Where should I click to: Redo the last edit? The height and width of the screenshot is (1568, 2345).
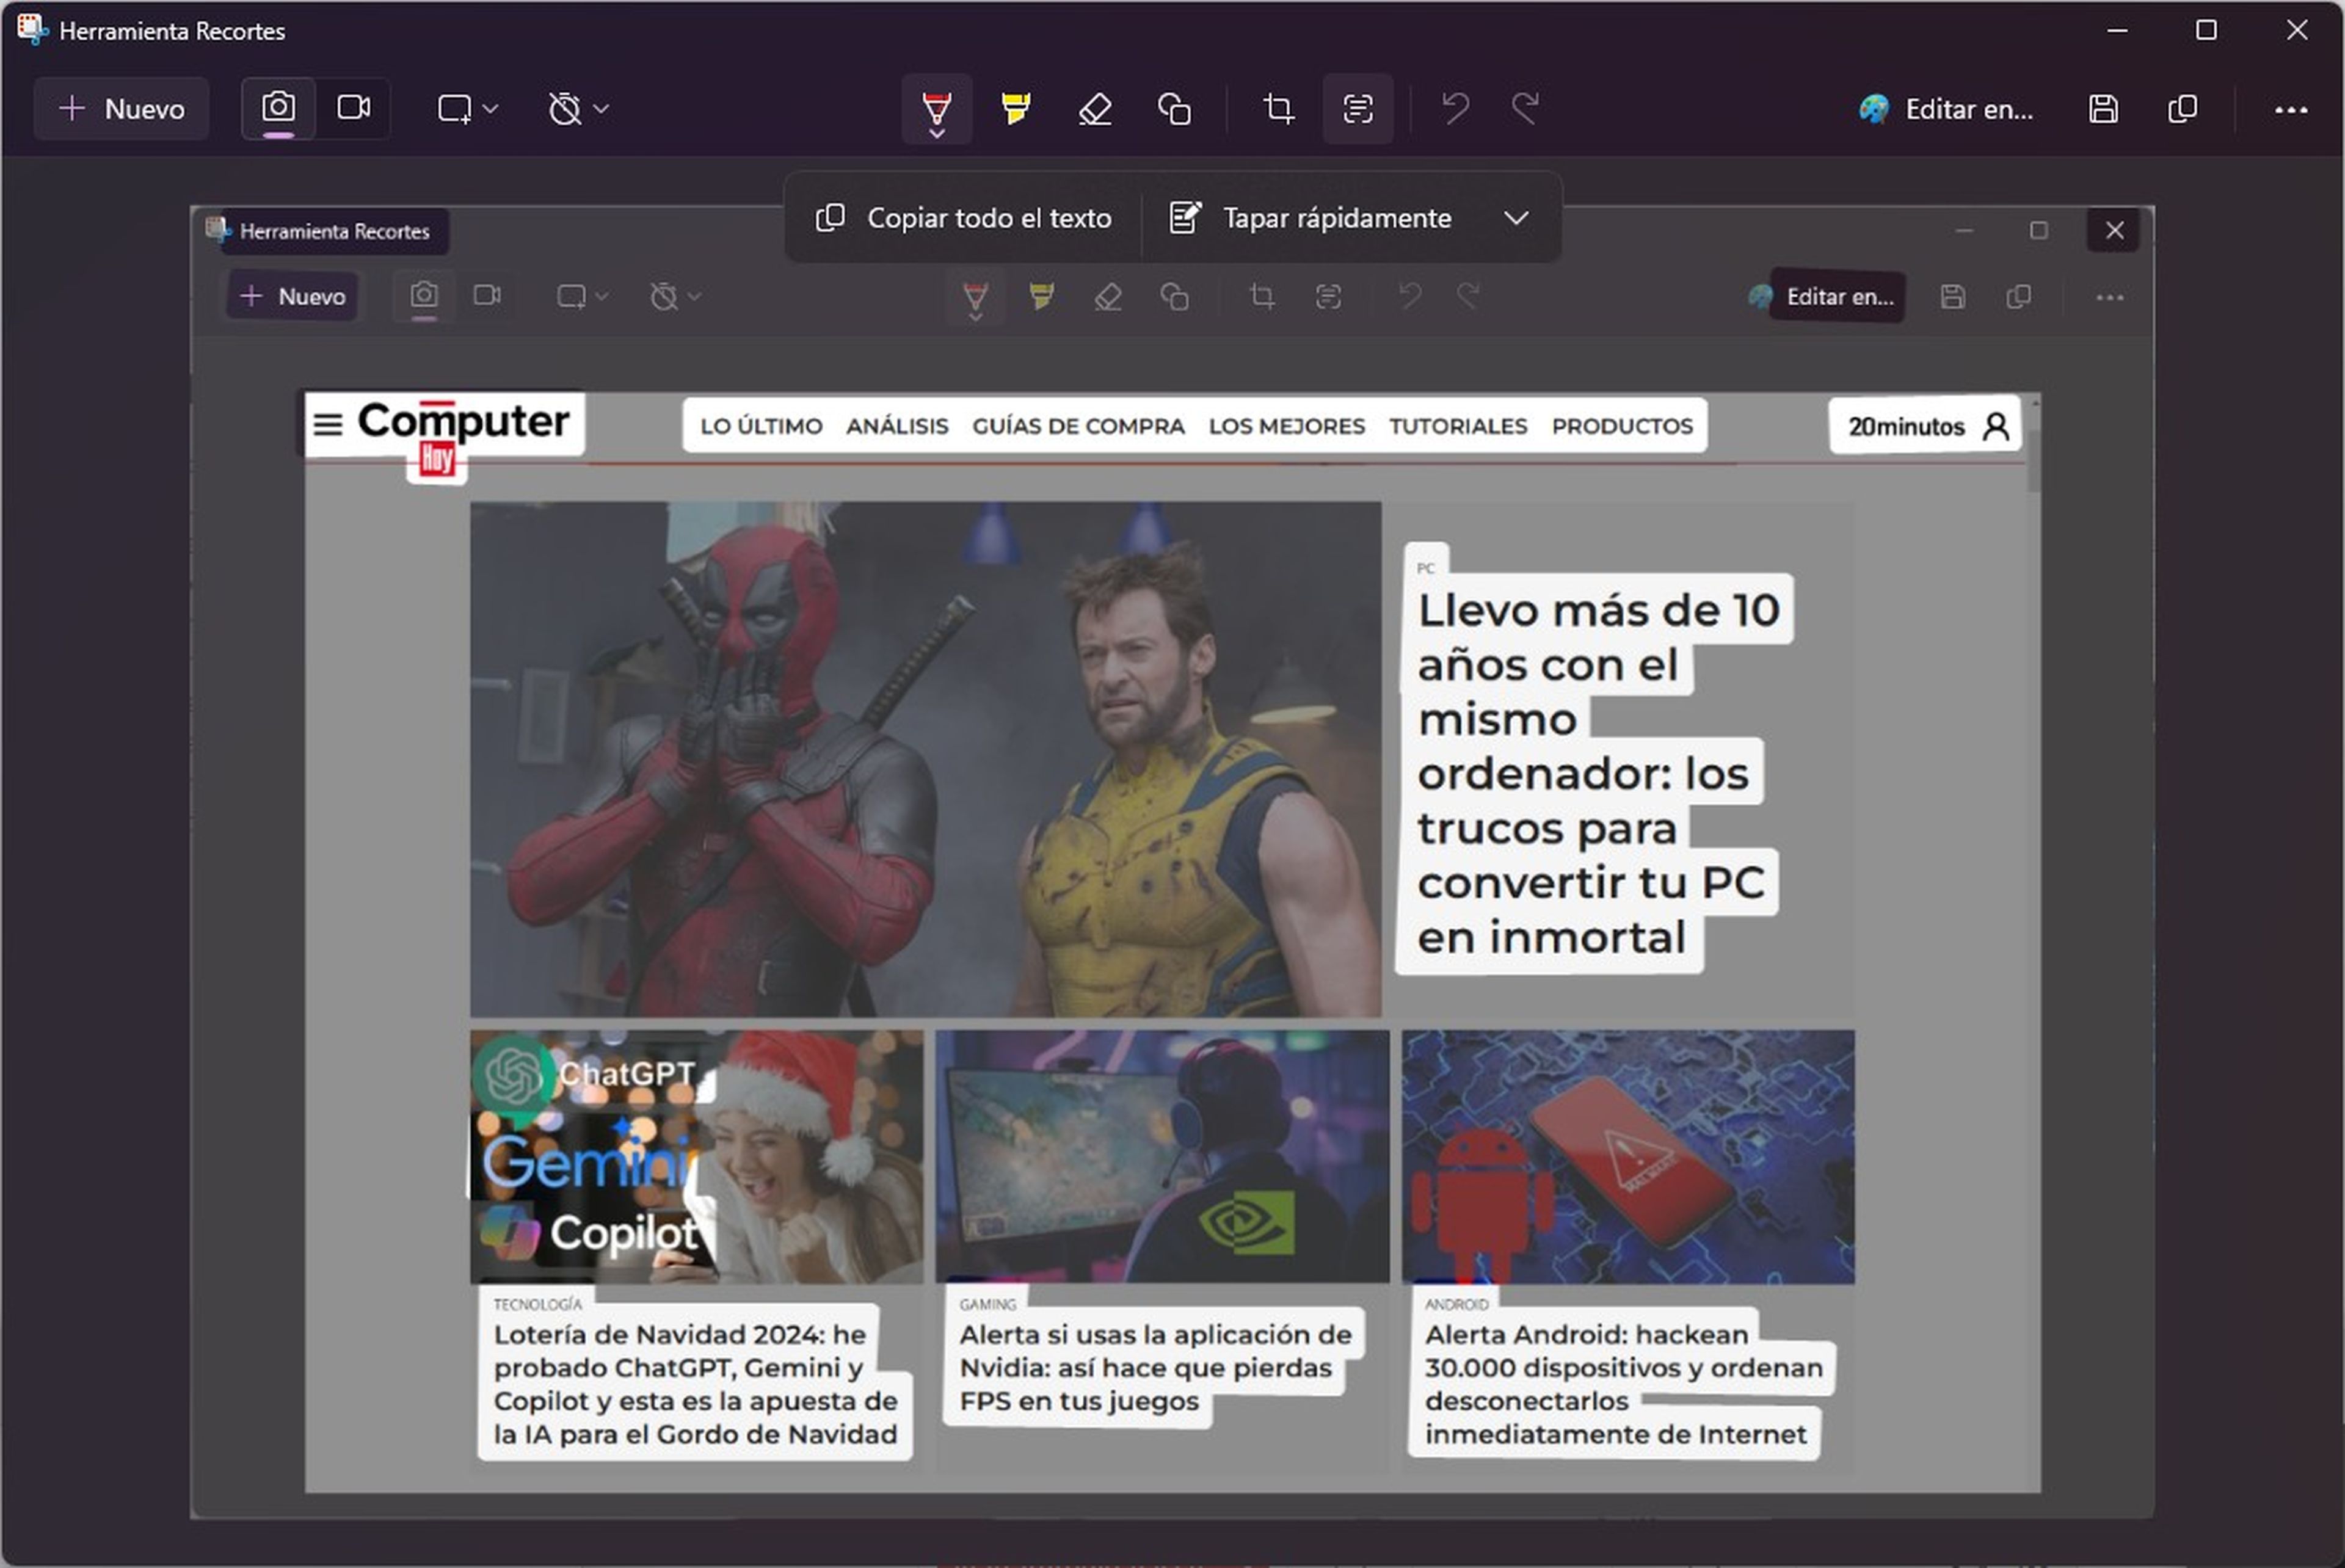point(1525,108)
